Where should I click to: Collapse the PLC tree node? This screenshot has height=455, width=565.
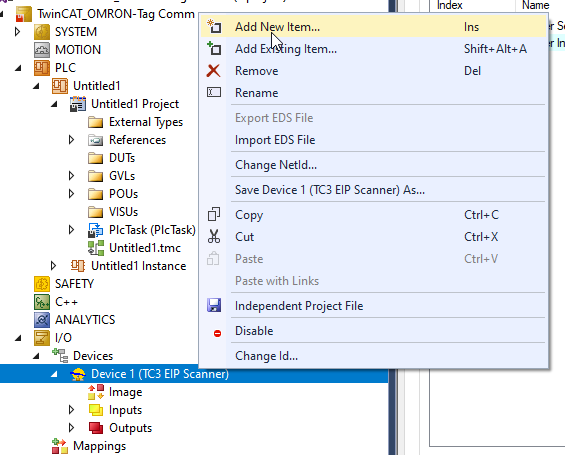pos(18,68)
